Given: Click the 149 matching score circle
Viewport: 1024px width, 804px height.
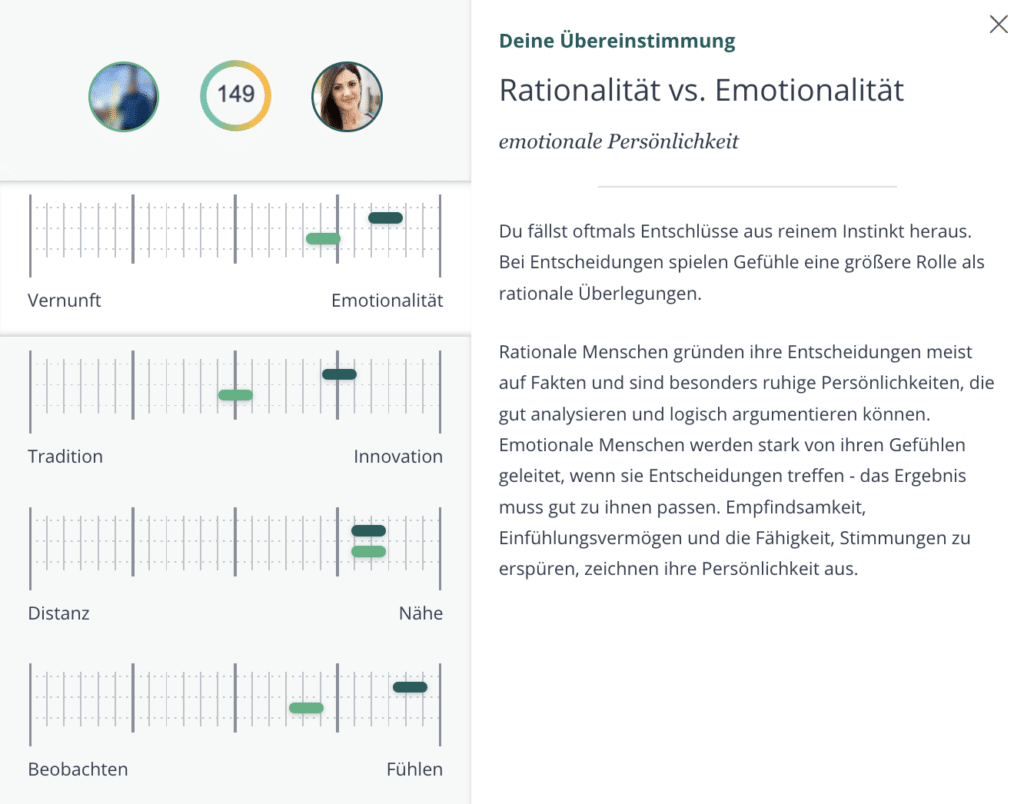Looking at the screenshot, I should click(236, 95).
